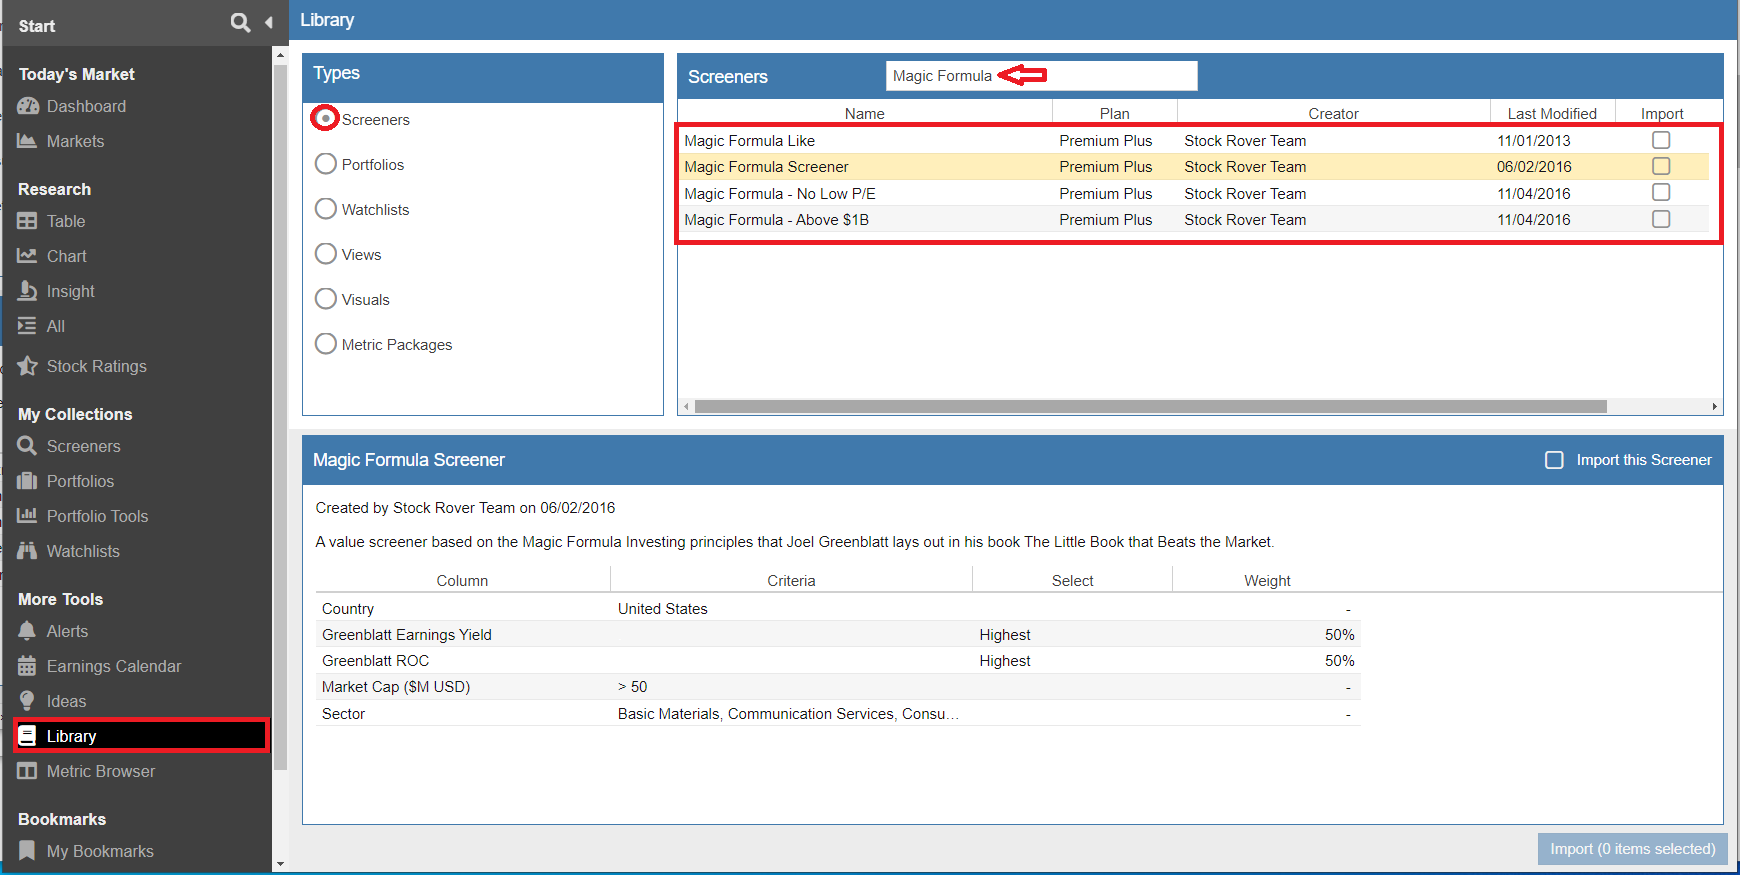Select Magic Formula - Above $1B name

coord(776,220)
